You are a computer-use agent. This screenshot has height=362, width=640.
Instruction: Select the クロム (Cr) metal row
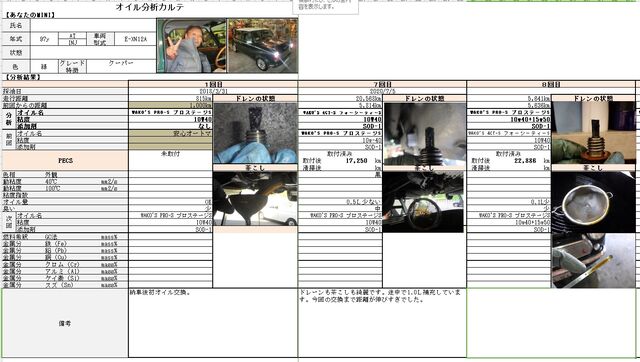(65, 264)
